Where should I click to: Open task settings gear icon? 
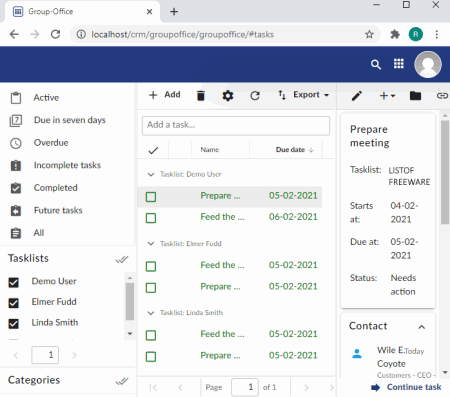(x=228, y=96)
